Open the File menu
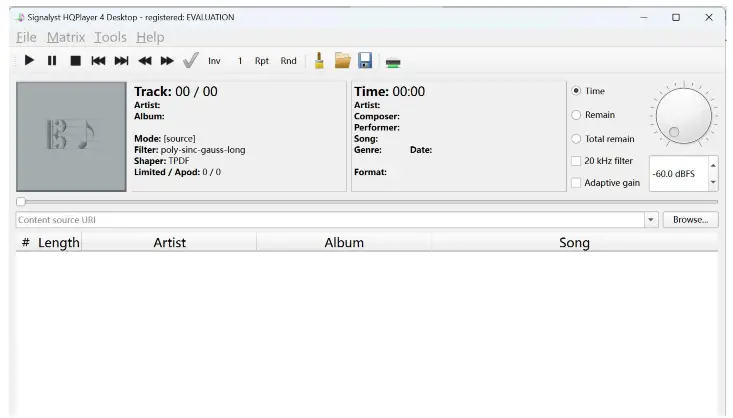 pos(26,37)
